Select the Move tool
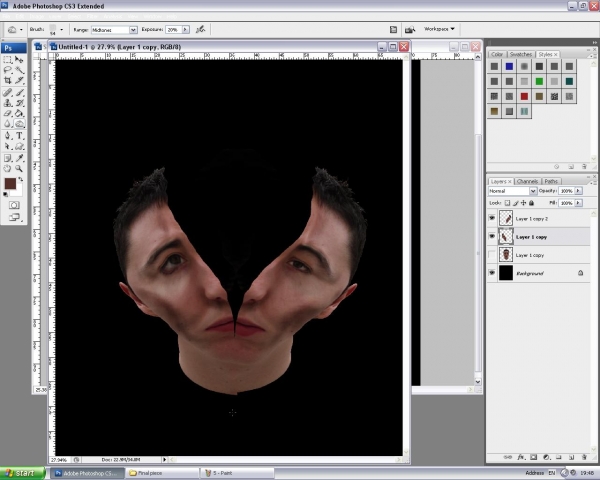The height and width of the screenshot is (480, 600). coord(19,60)
